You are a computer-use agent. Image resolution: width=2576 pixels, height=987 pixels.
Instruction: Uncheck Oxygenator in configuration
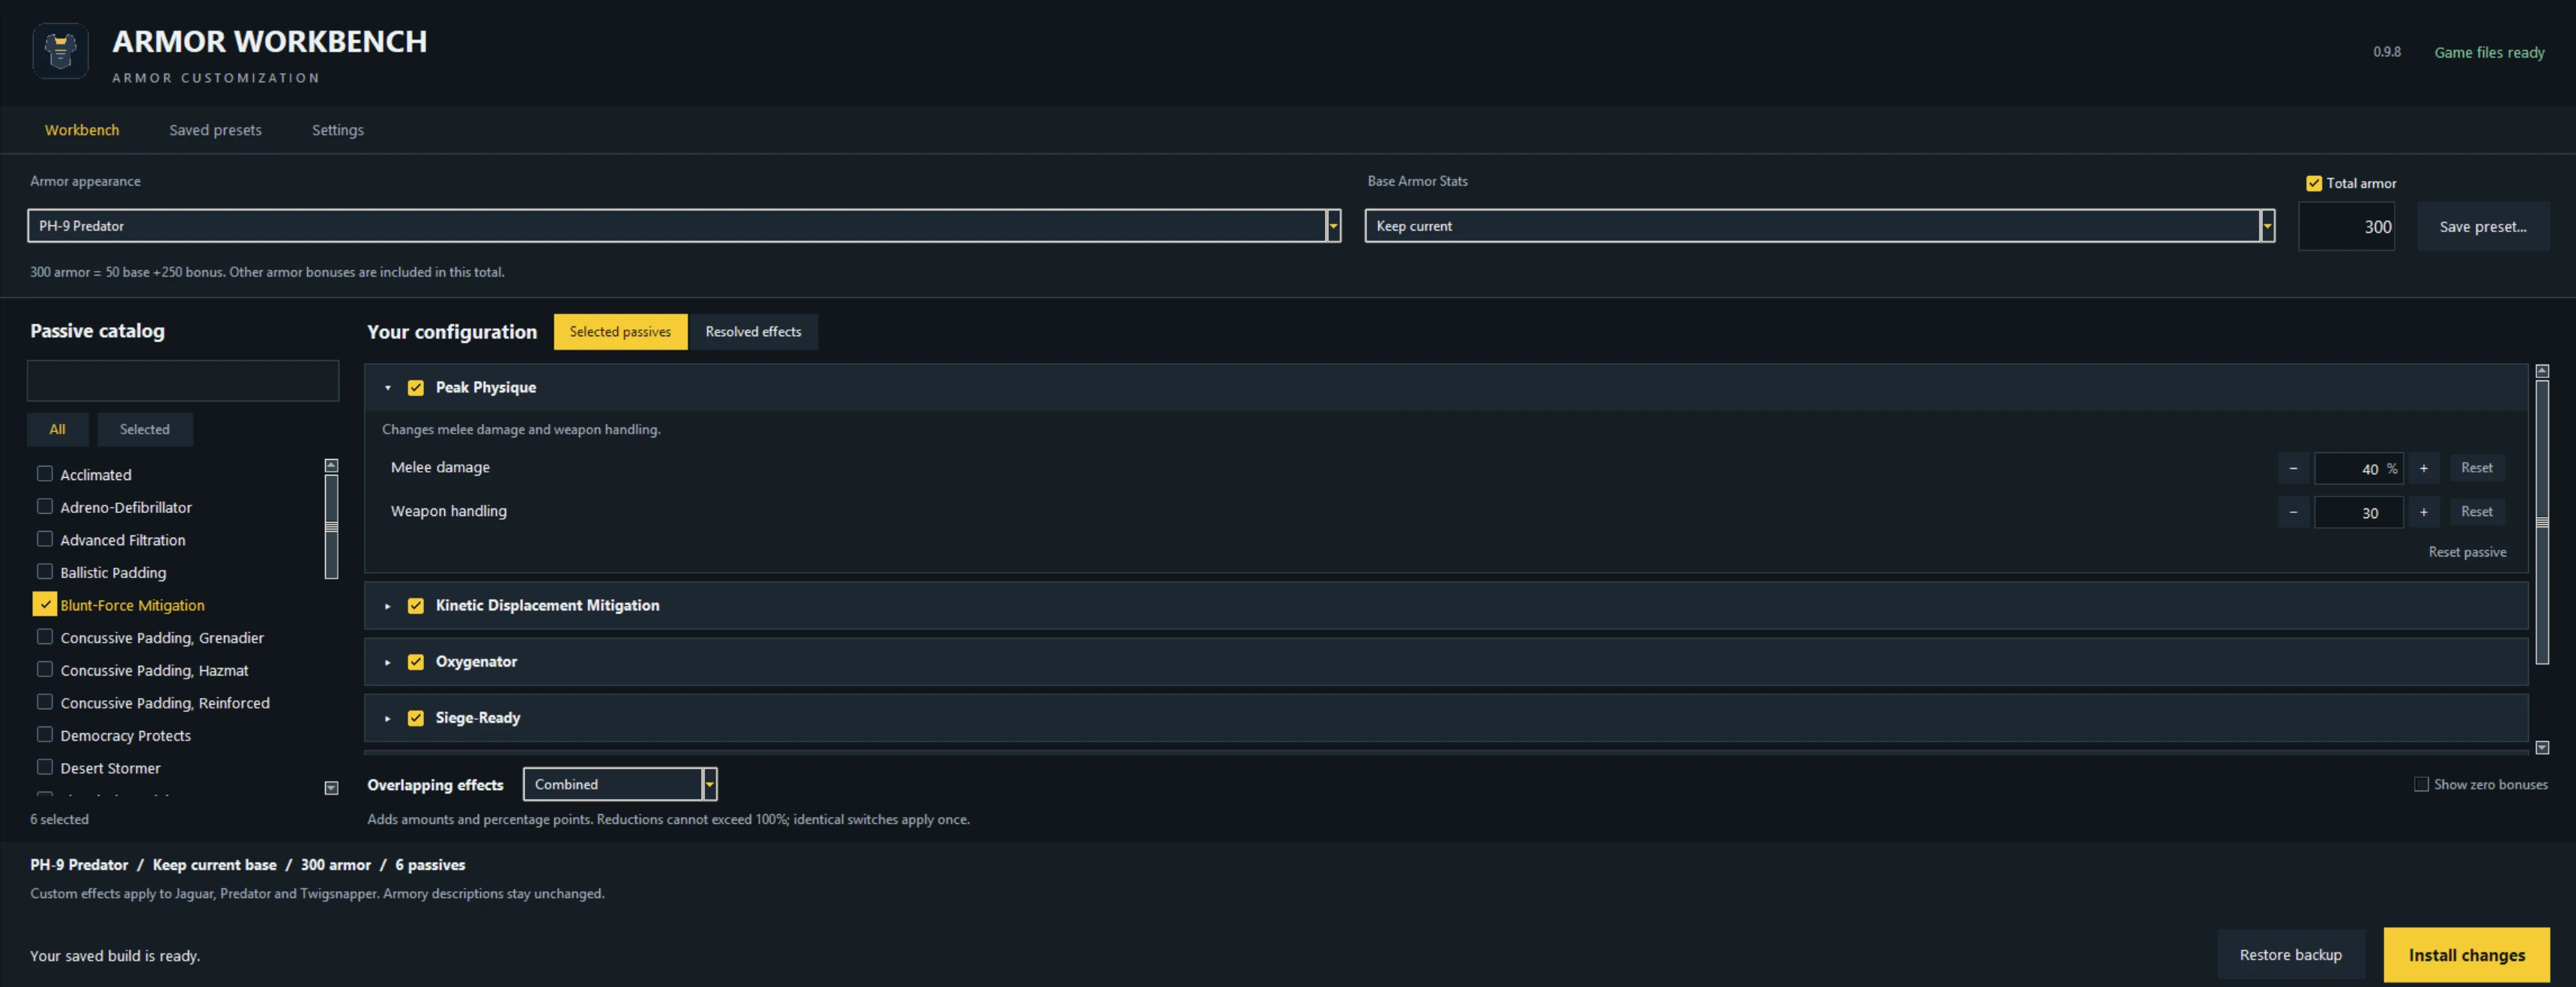pos(416,662)
